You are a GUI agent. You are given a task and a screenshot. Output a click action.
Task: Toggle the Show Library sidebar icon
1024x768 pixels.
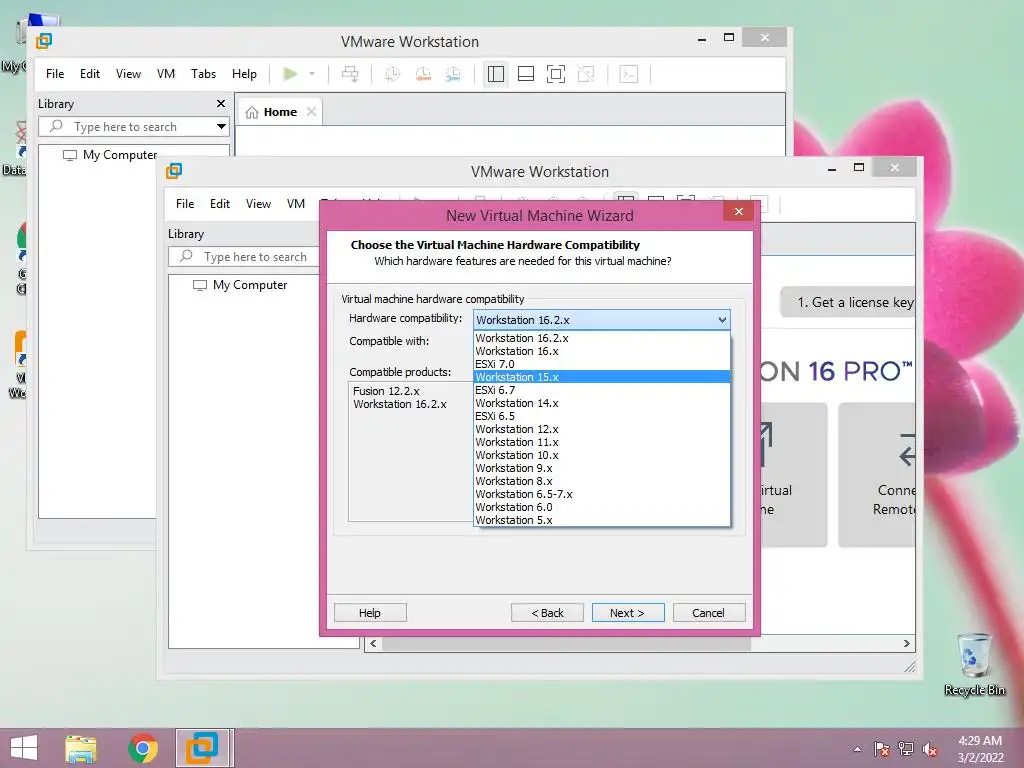click(496, 74)
